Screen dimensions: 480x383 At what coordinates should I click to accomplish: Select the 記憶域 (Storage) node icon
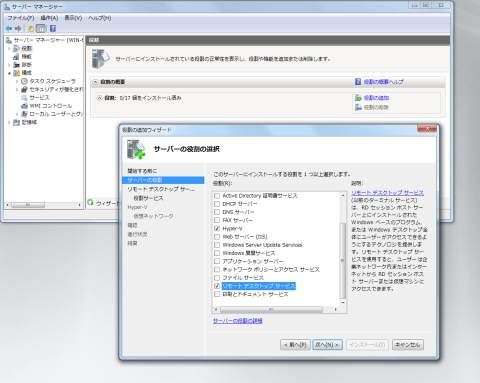(16, 122)
